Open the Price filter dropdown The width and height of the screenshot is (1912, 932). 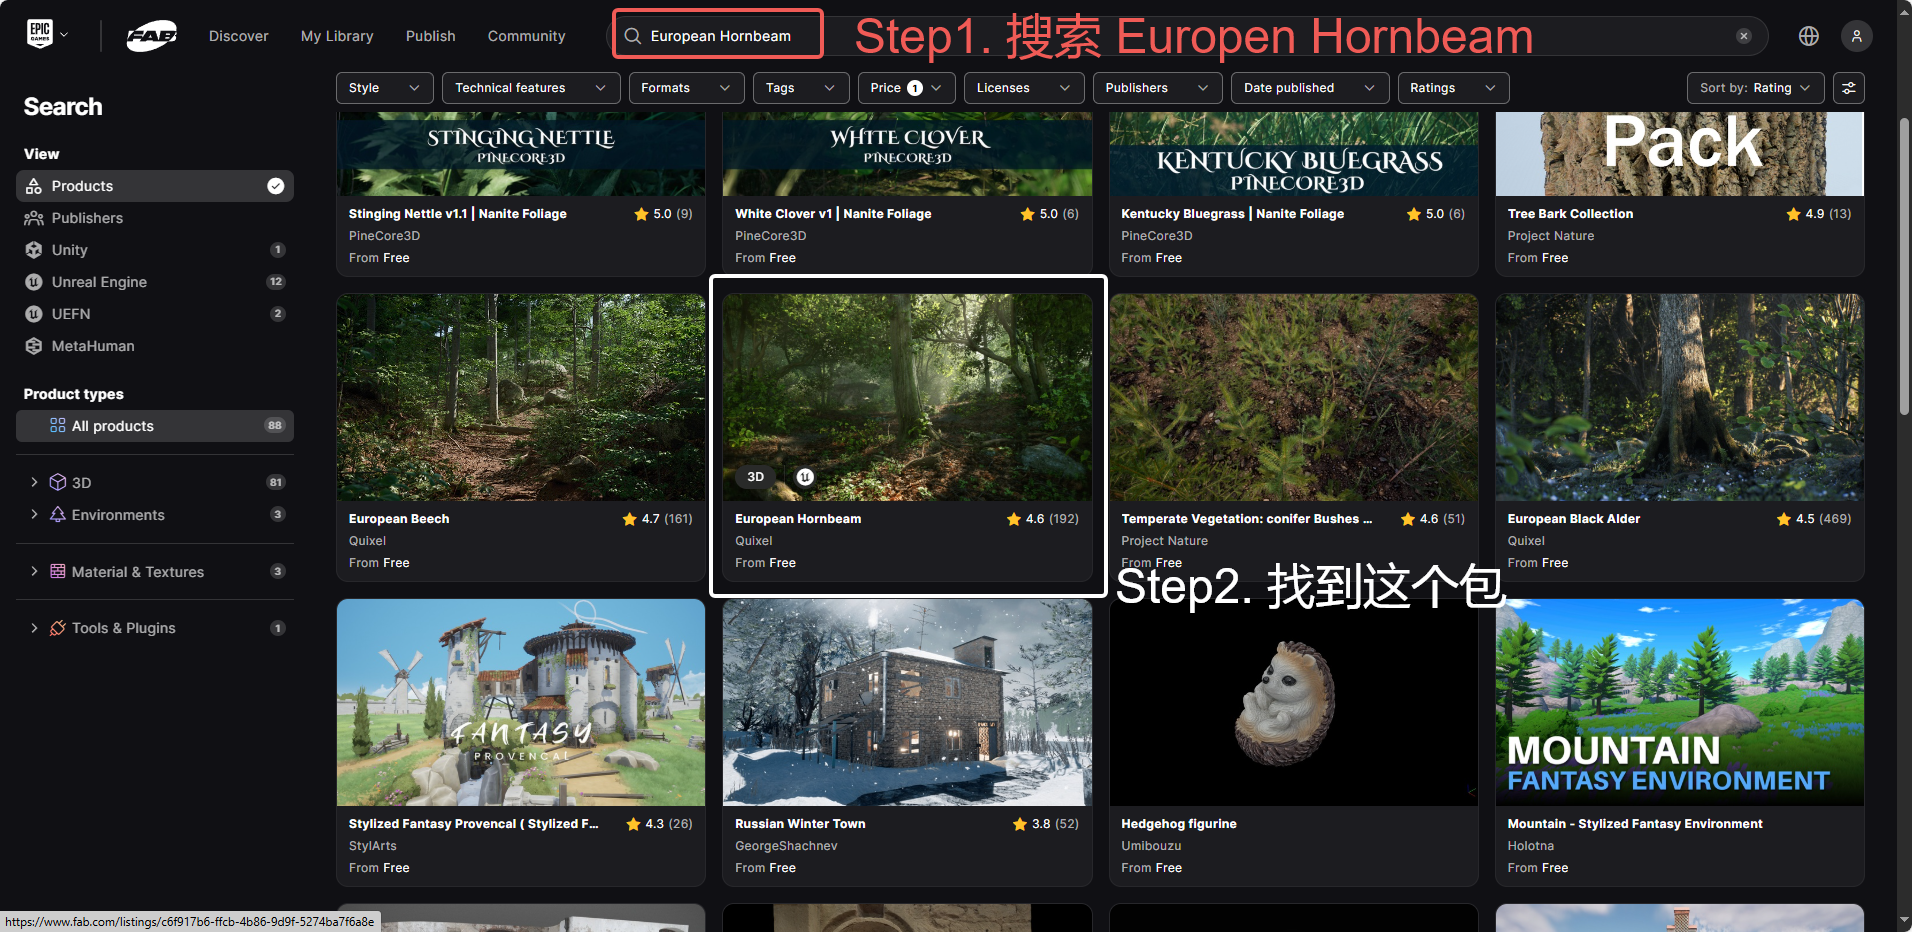pyautogui.click(x=907, y=88)
